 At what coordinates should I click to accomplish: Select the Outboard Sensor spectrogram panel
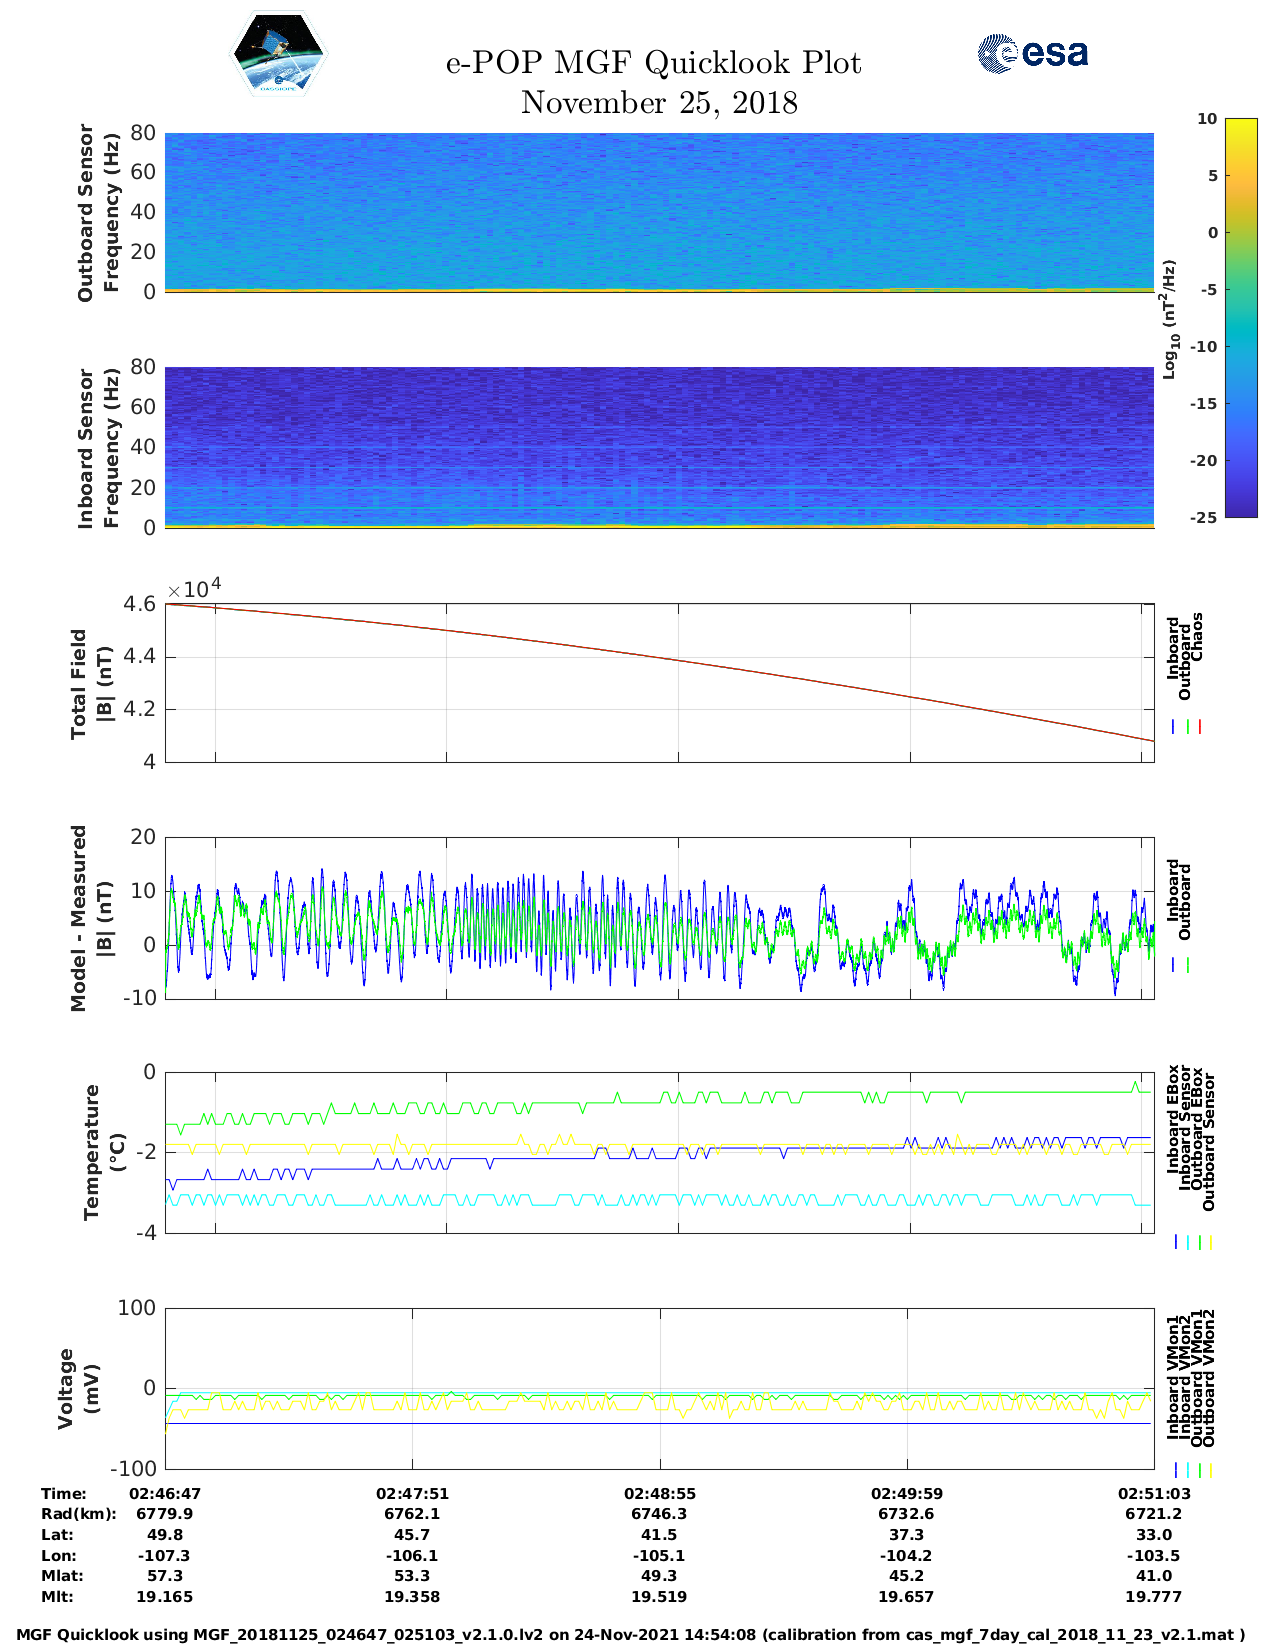click(x=659, y=211)
